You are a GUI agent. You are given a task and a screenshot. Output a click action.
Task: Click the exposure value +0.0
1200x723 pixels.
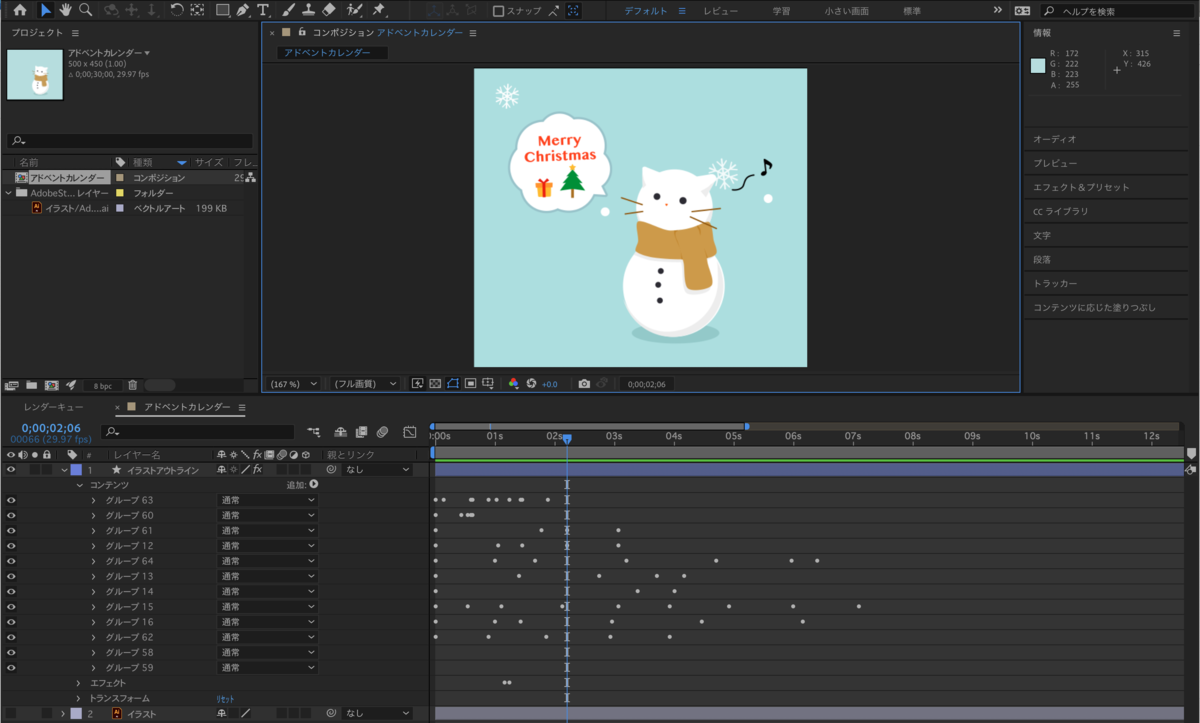point(550,383)
